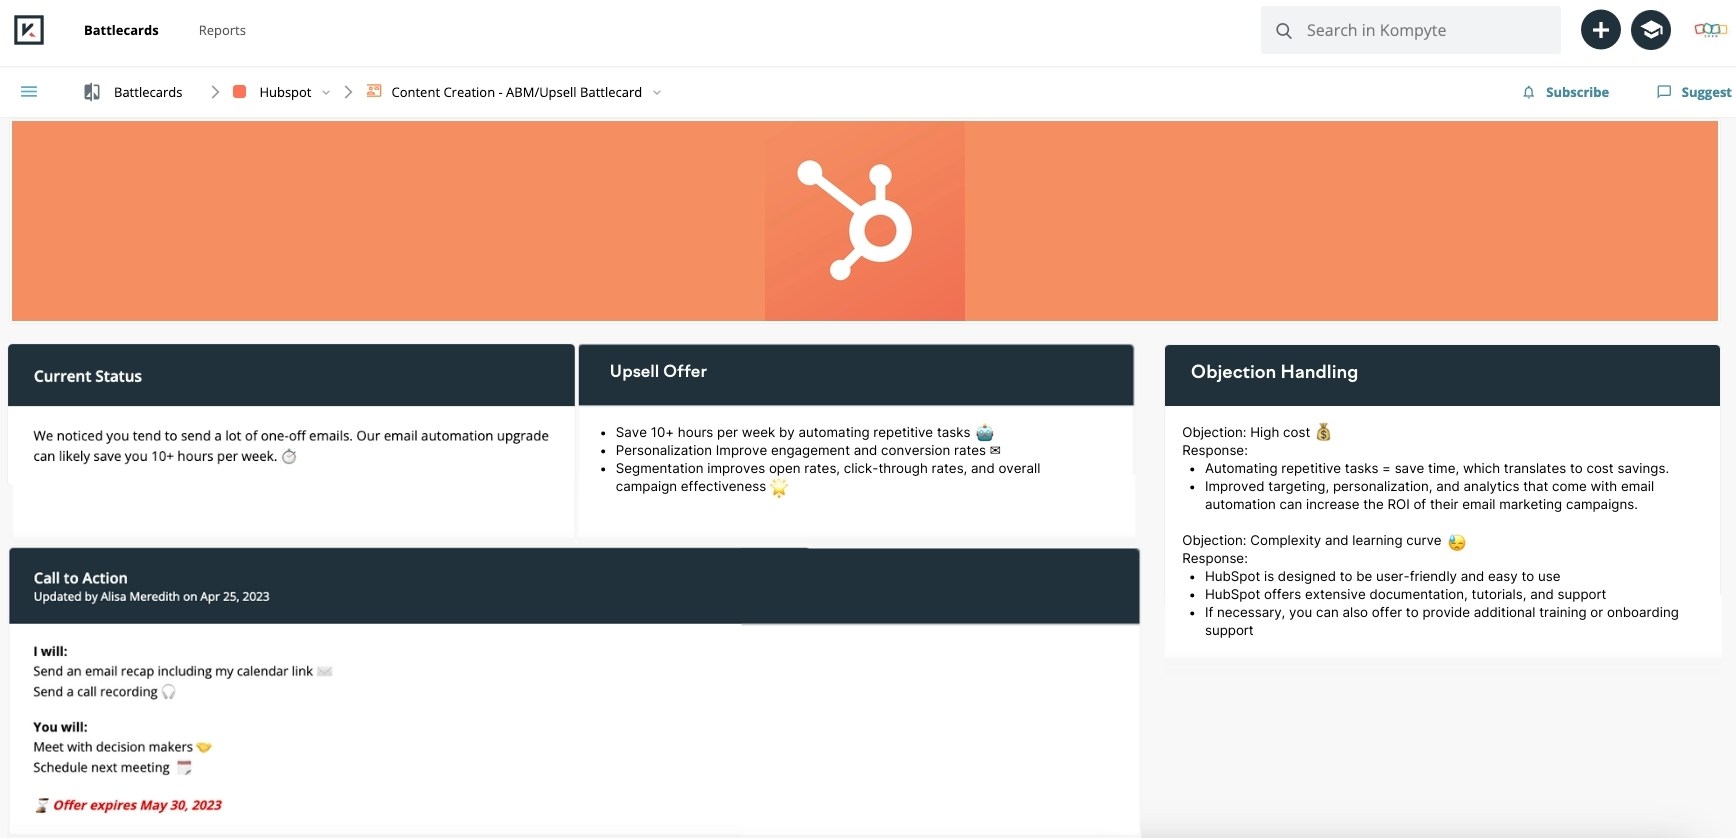
Task: Click the HubSpot sprocket logo banner
Action: 865,221
